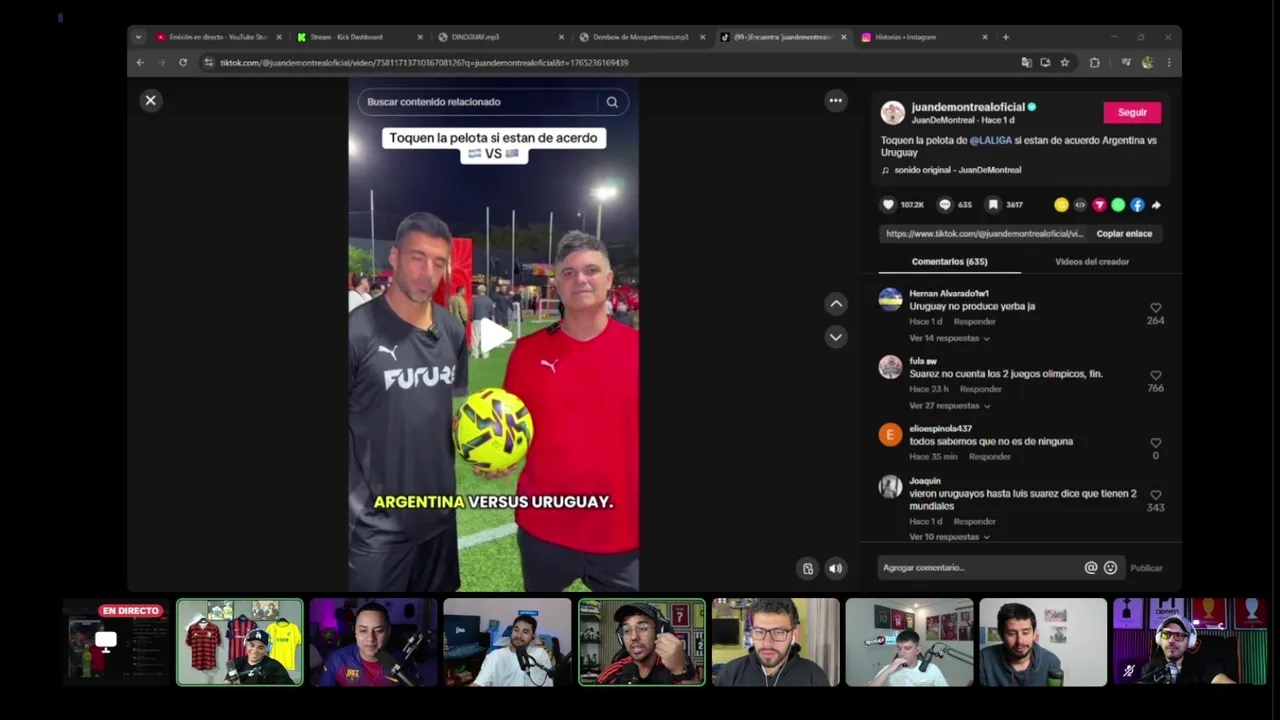Click the magnifier icon in related search

tap(612, 102)
